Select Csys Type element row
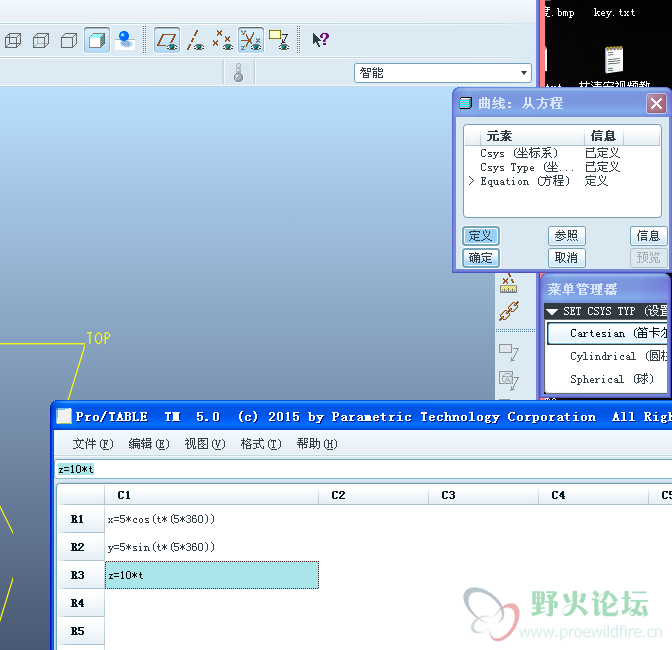 click(562, 167)
